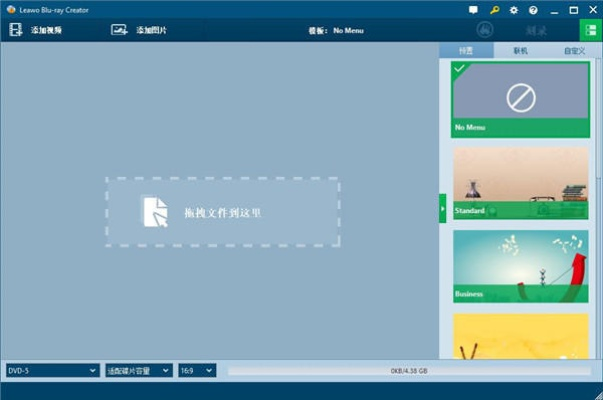Viewport: 603px width, 400px height.
Task: Collapse the template sidebar with green arrow
Action: [x=443, y=208]
